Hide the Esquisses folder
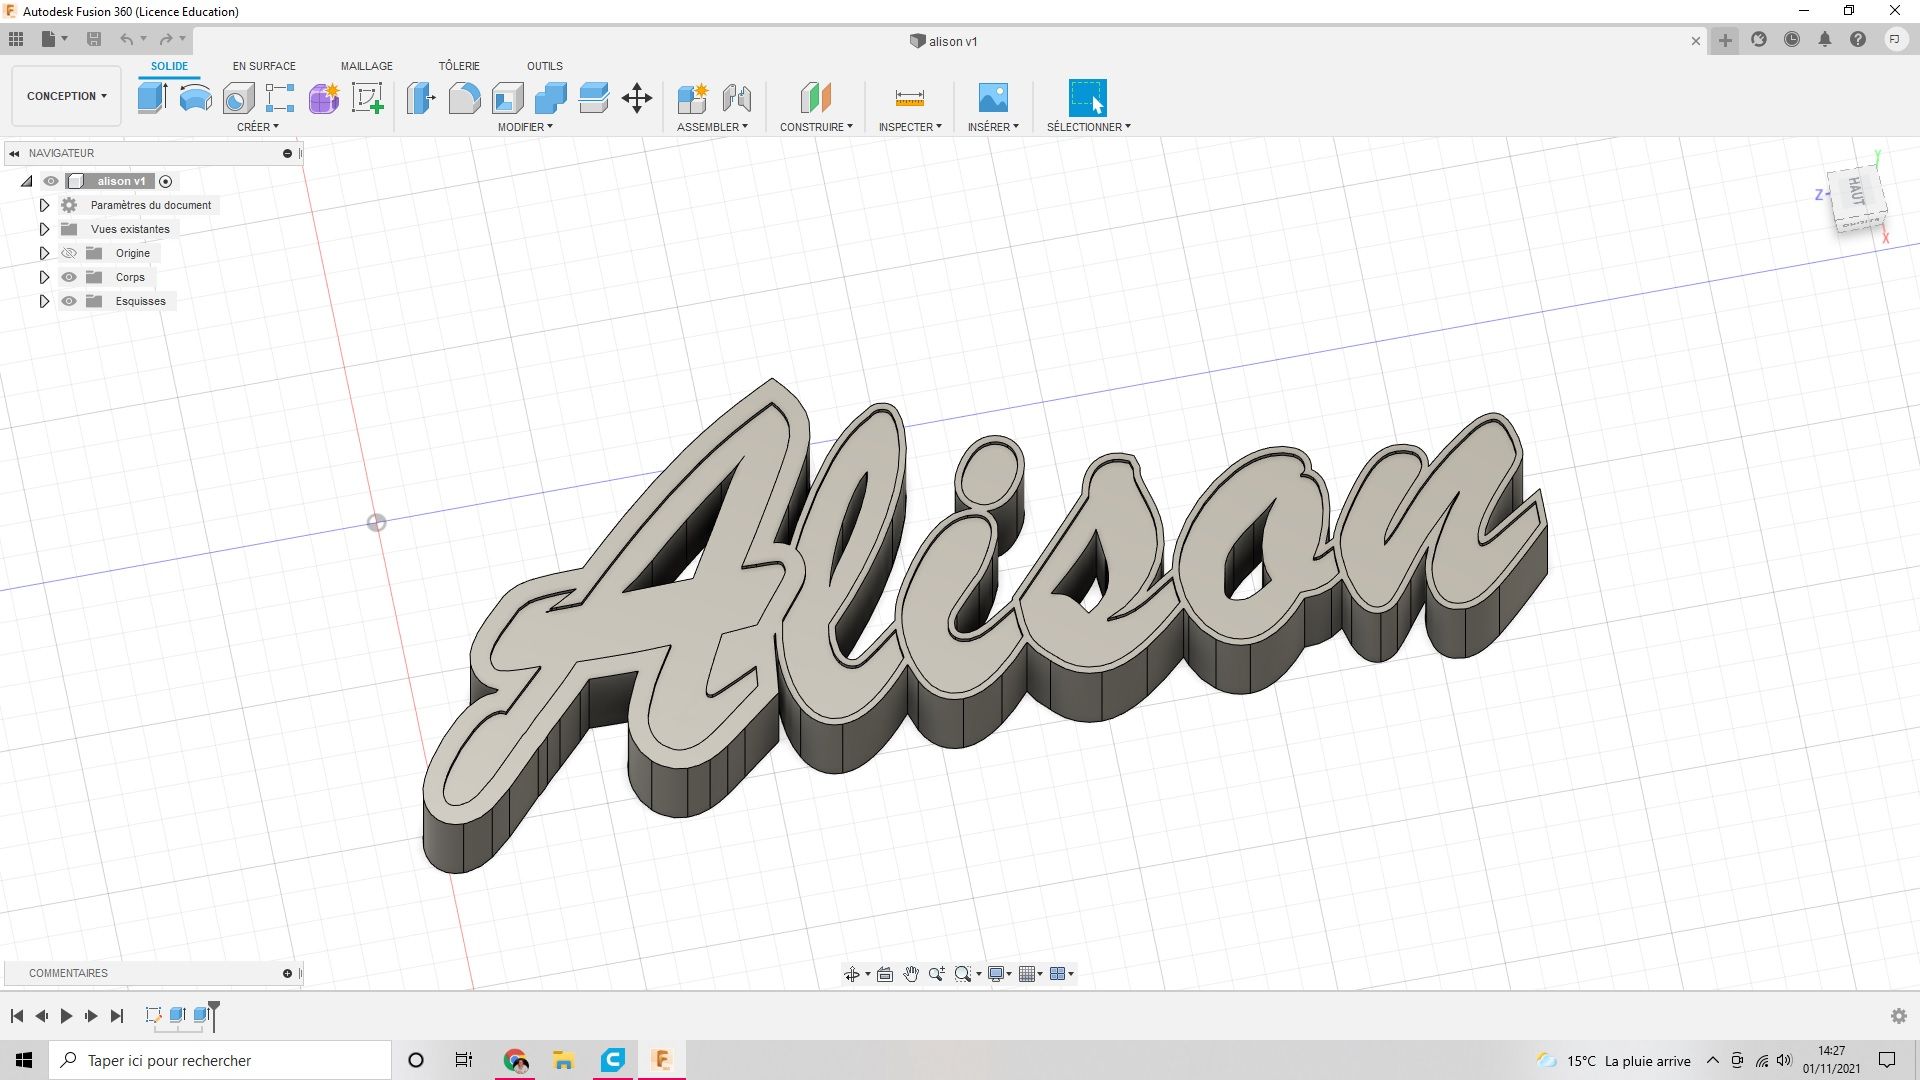Viewport: 1920px width, 1080px height. pyautogui.click(x=69, y=301)
